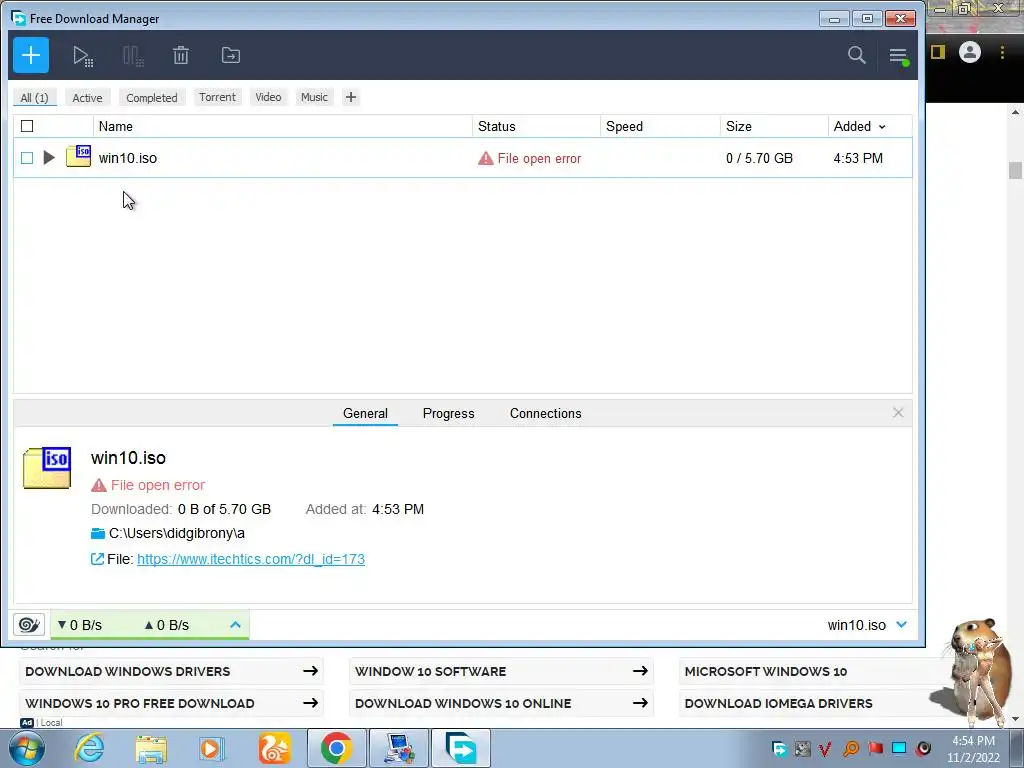Switch to Progress details tab

point(449,413)
